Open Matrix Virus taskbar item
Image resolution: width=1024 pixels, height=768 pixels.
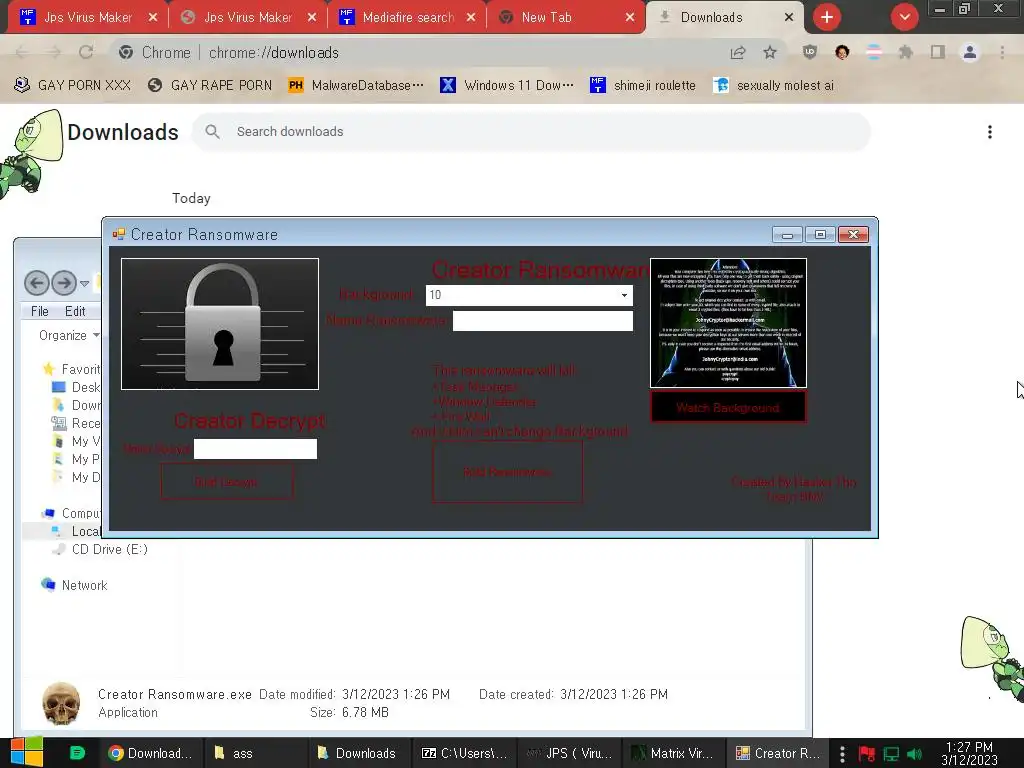coord(673,753)
